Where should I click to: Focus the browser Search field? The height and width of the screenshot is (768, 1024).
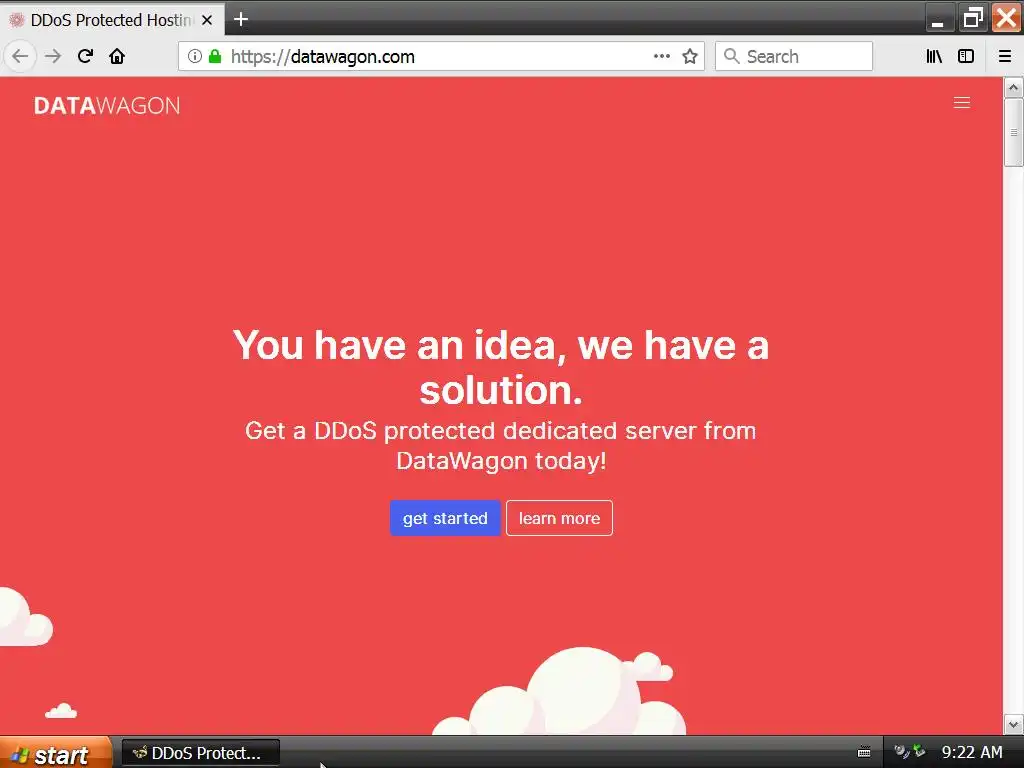click(794, 57)
